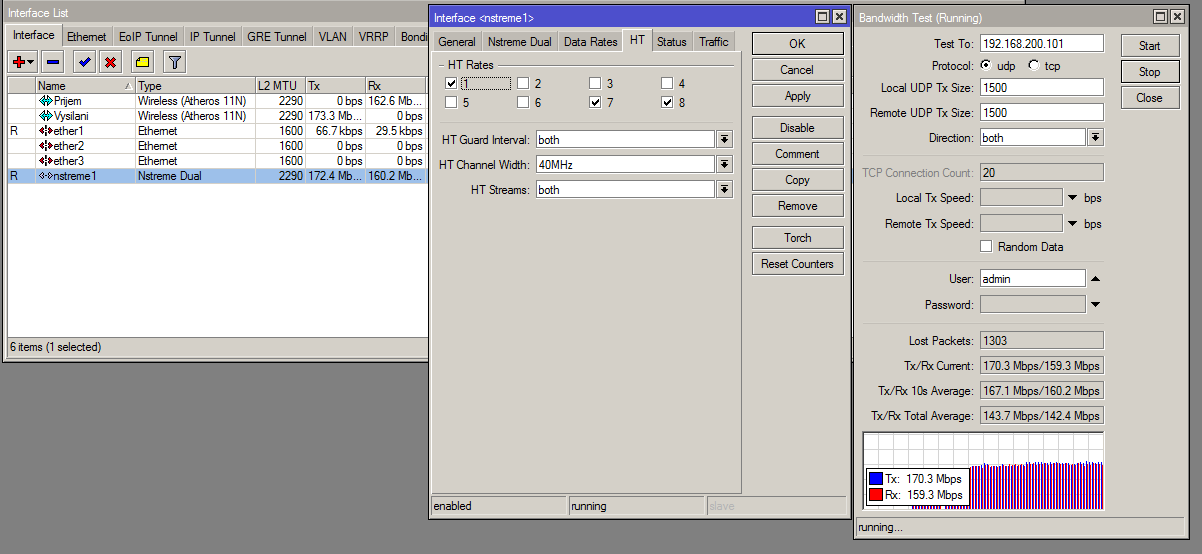Click the red plus Add interface icon
This screenshot has height=554, width=1202.
19,62
